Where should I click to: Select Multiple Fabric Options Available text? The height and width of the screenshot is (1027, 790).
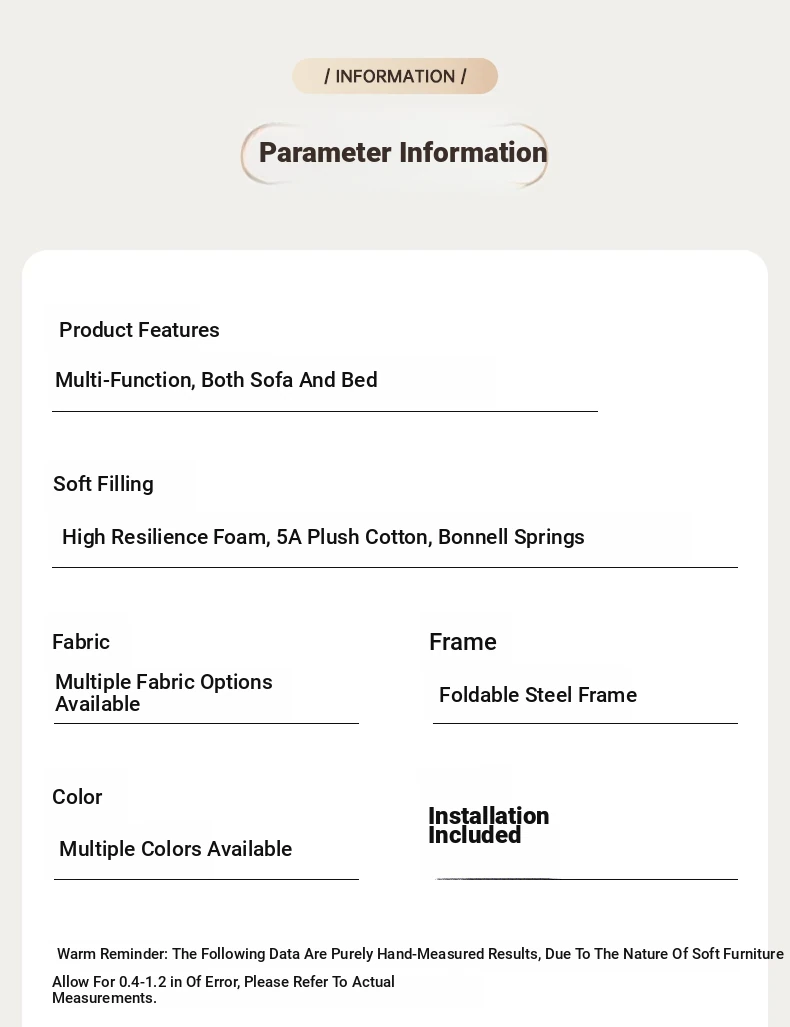(x=164, y=692)
